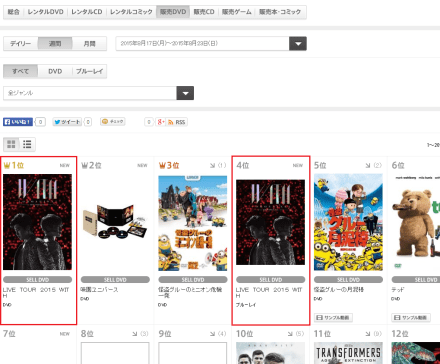Click the Twitter ツイート button

tap(67, 122)
